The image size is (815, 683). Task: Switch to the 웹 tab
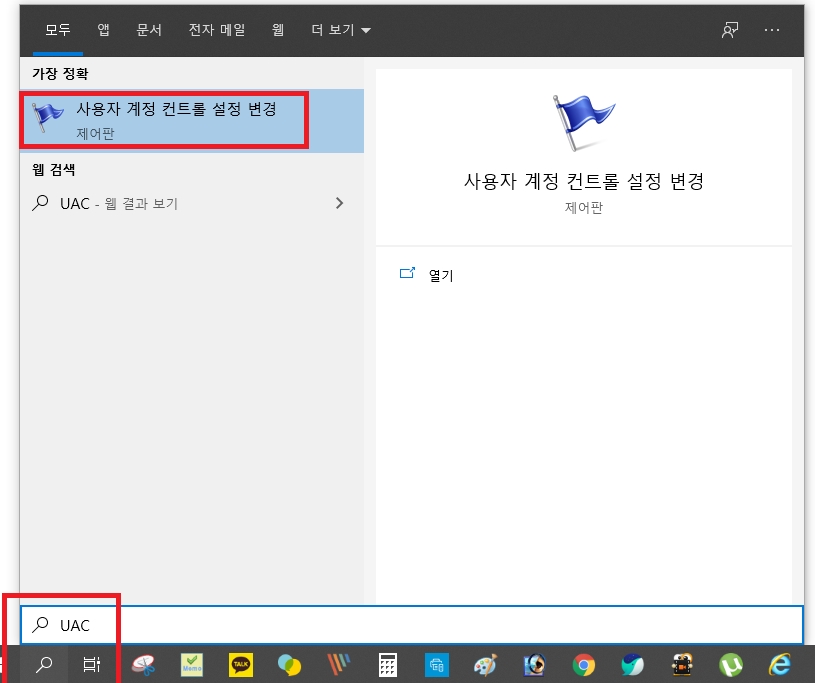coord(278,30)
